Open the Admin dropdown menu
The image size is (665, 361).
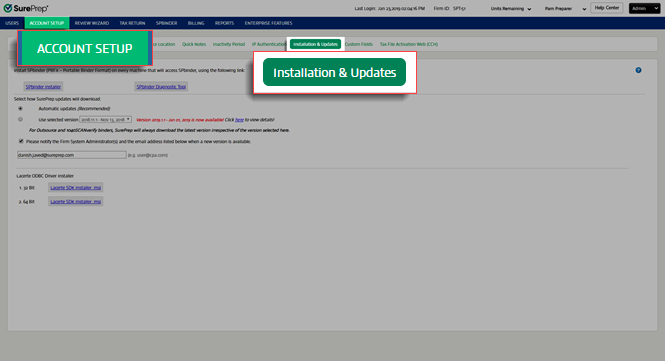[x=644, y=8]
